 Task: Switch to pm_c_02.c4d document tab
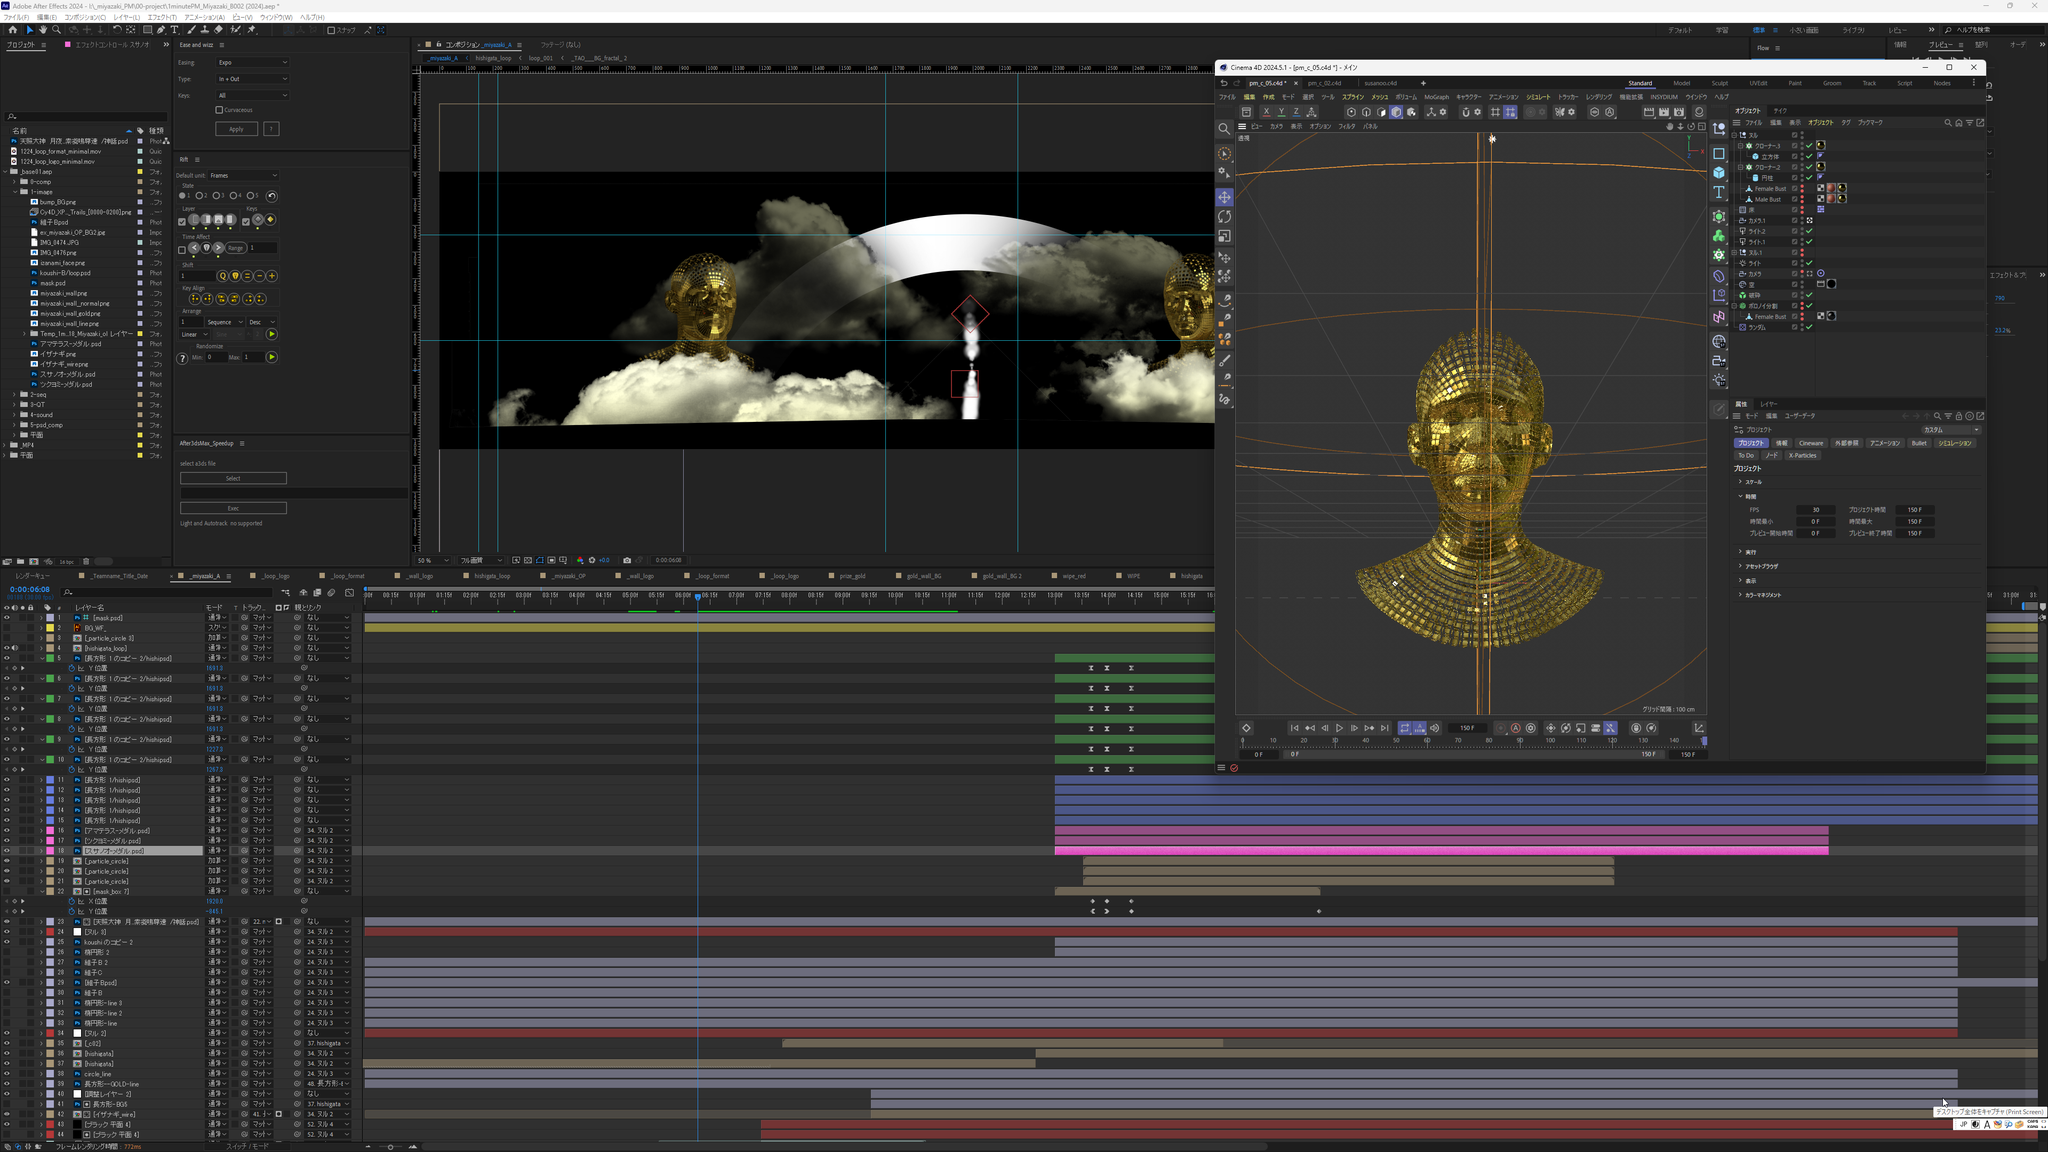[x=1324, y=83]
